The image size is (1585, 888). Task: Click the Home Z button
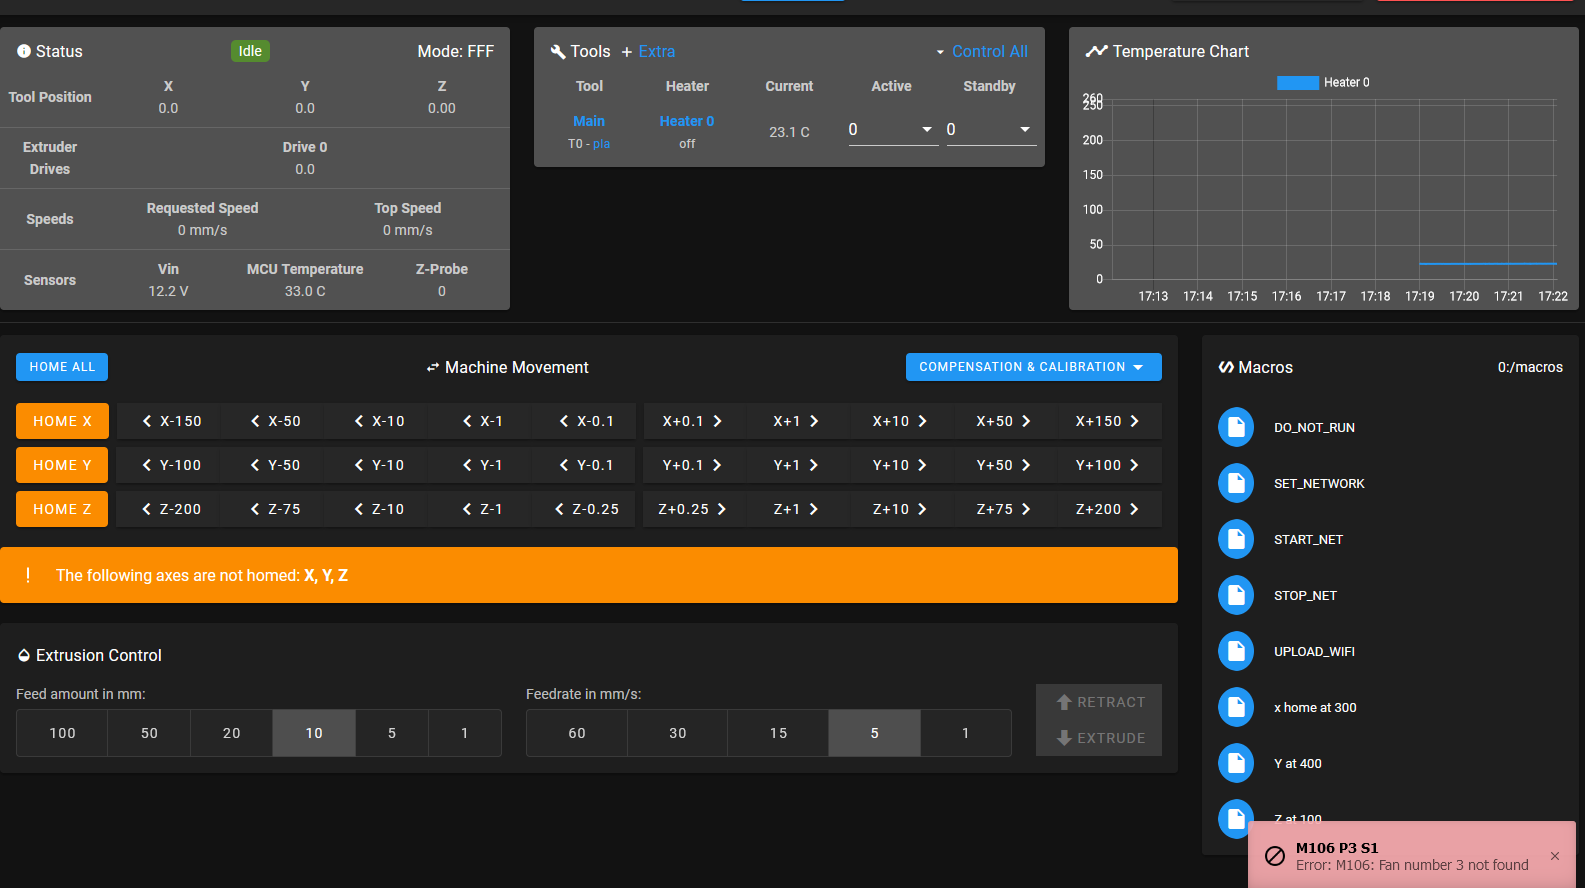point(62,509)
